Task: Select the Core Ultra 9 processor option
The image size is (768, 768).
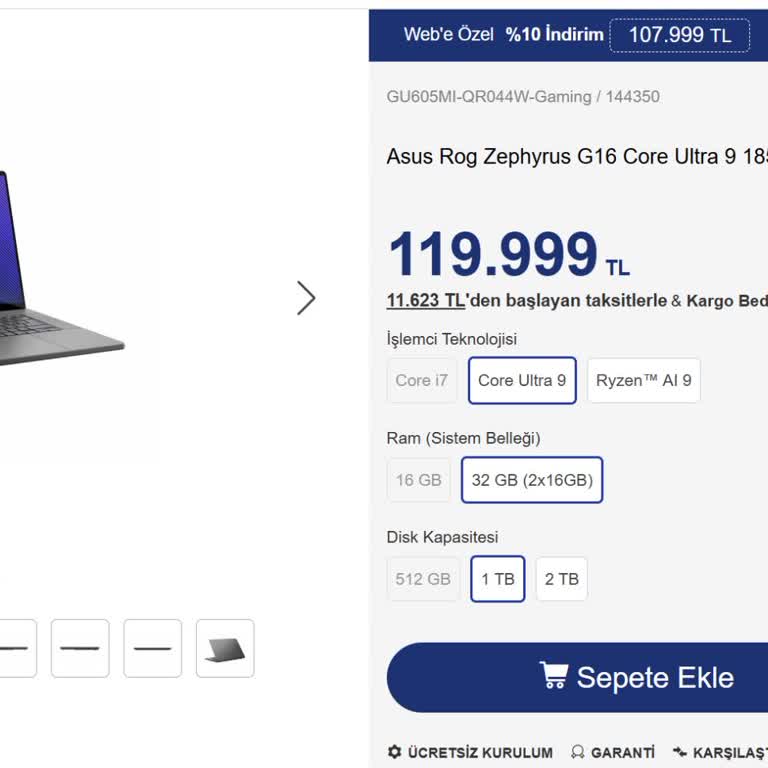Action: (x=522, y=380)
